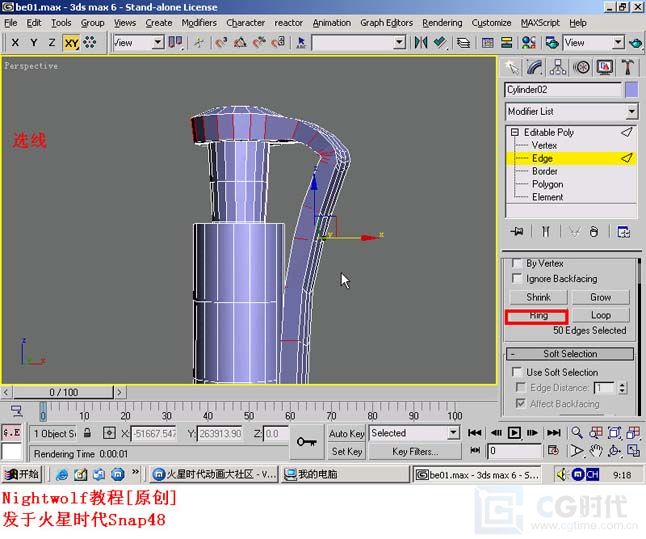The height and width of the screenshot is (539, 646).
Task: Click the Grow selection button
Action: (601, 297)
